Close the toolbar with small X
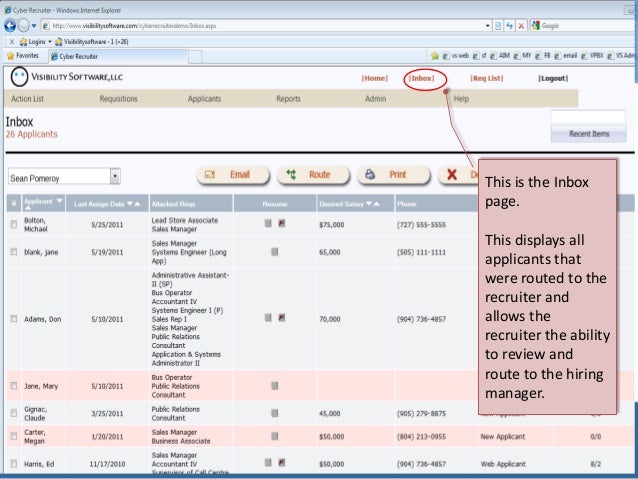The height and width of the screenshot is (479, 638). coord(11,42)
